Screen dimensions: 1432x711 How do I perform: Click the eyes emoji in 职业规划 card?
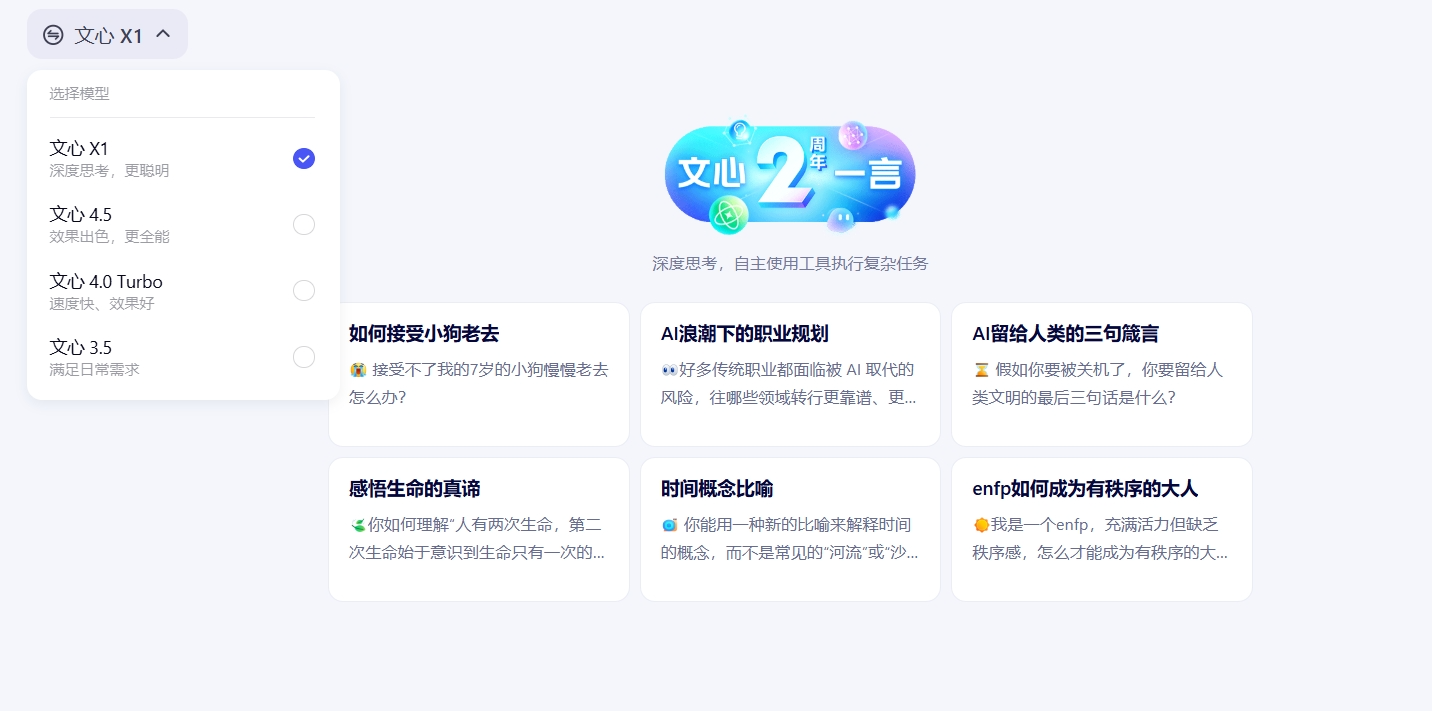669,370
